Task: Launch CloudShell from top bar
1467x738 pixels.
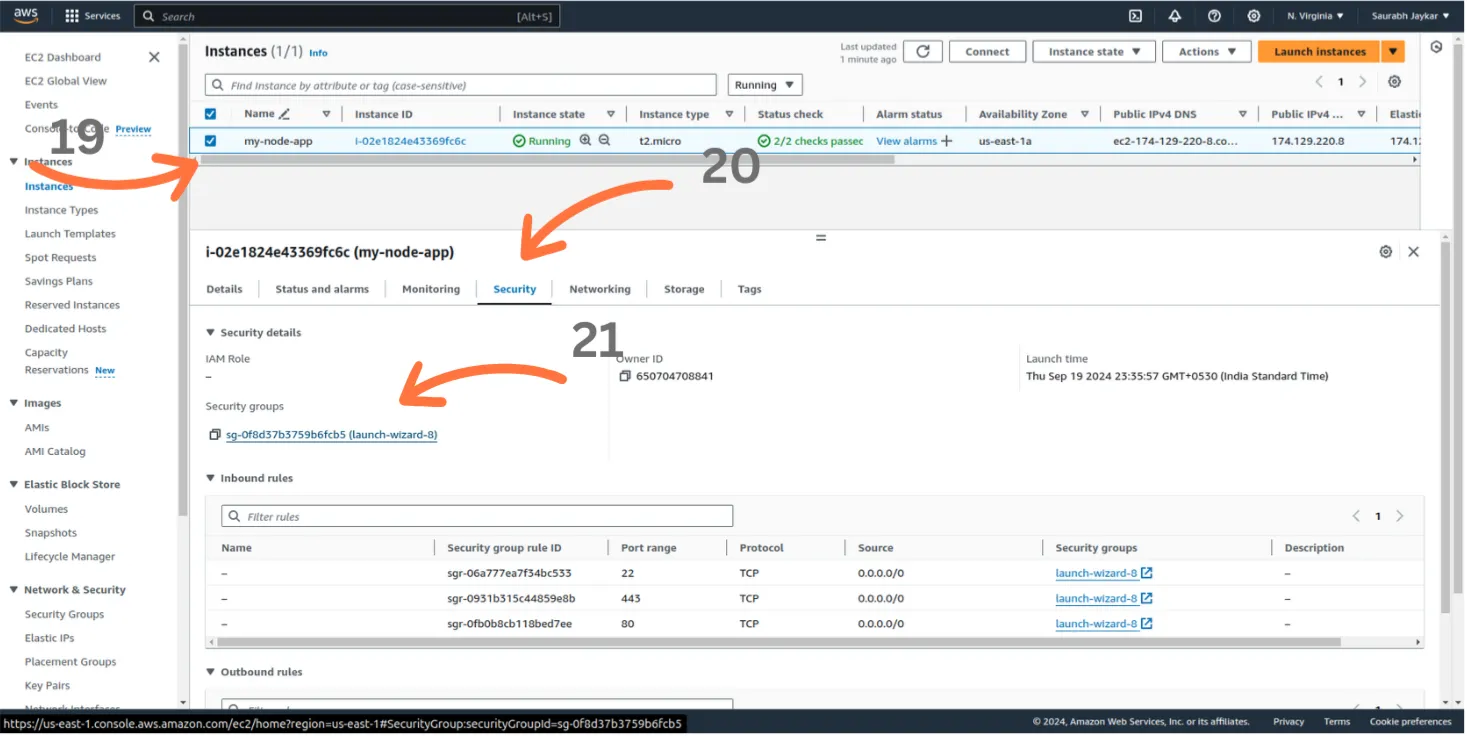Action: (1135, 16)
